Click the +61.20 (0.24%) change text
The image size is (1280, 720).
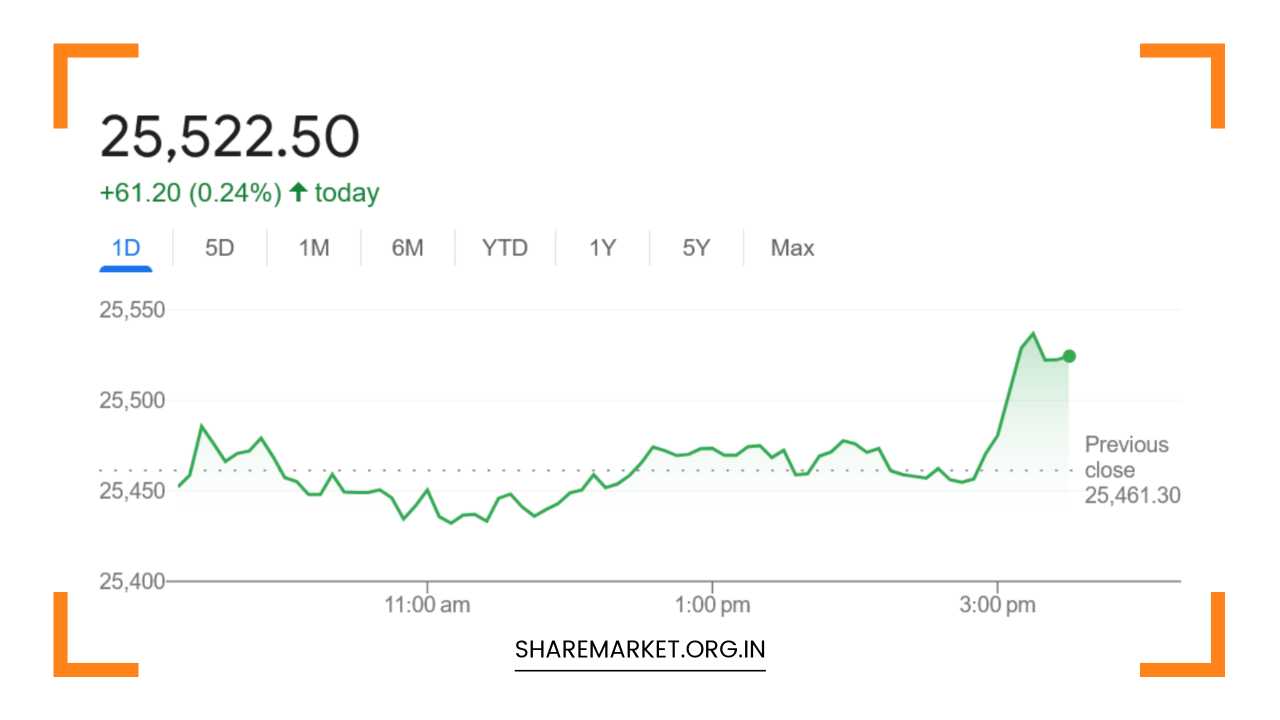tap(192, 192)
